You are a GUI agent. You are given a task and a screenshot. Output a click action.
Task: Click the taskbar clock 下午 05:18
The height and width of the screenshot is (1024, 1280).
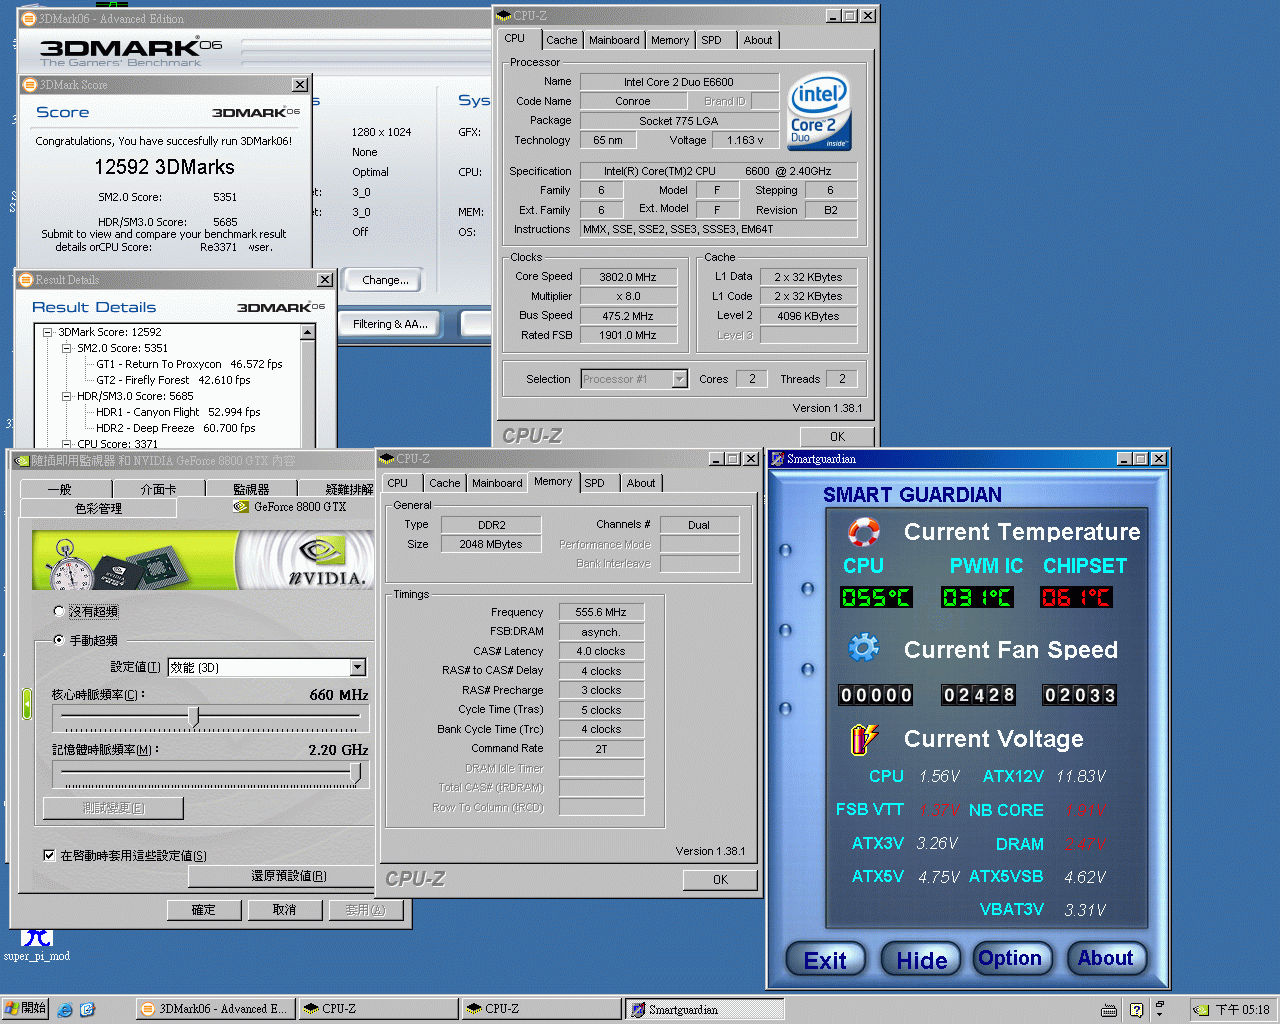[x=1243, y=1010]
